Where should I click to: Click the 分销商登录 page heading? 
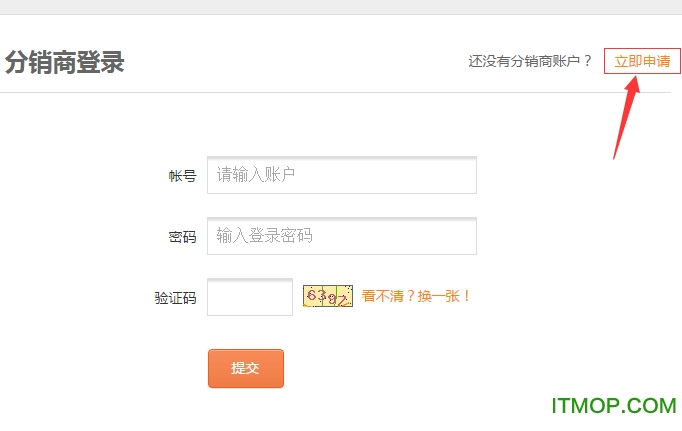[65, 62]
